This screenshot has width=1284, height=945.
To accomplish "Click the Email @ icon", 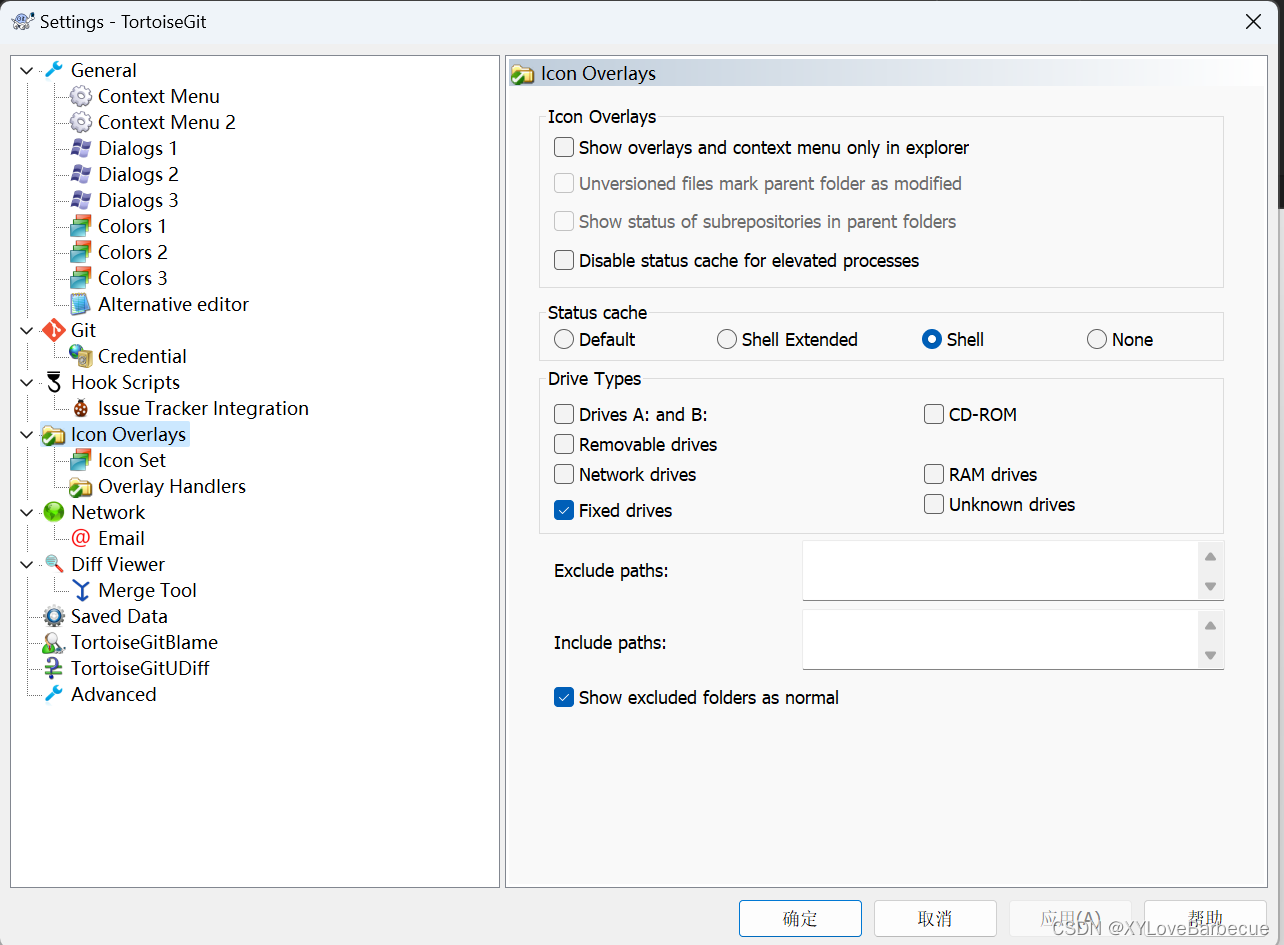I will tap(81, 538).
